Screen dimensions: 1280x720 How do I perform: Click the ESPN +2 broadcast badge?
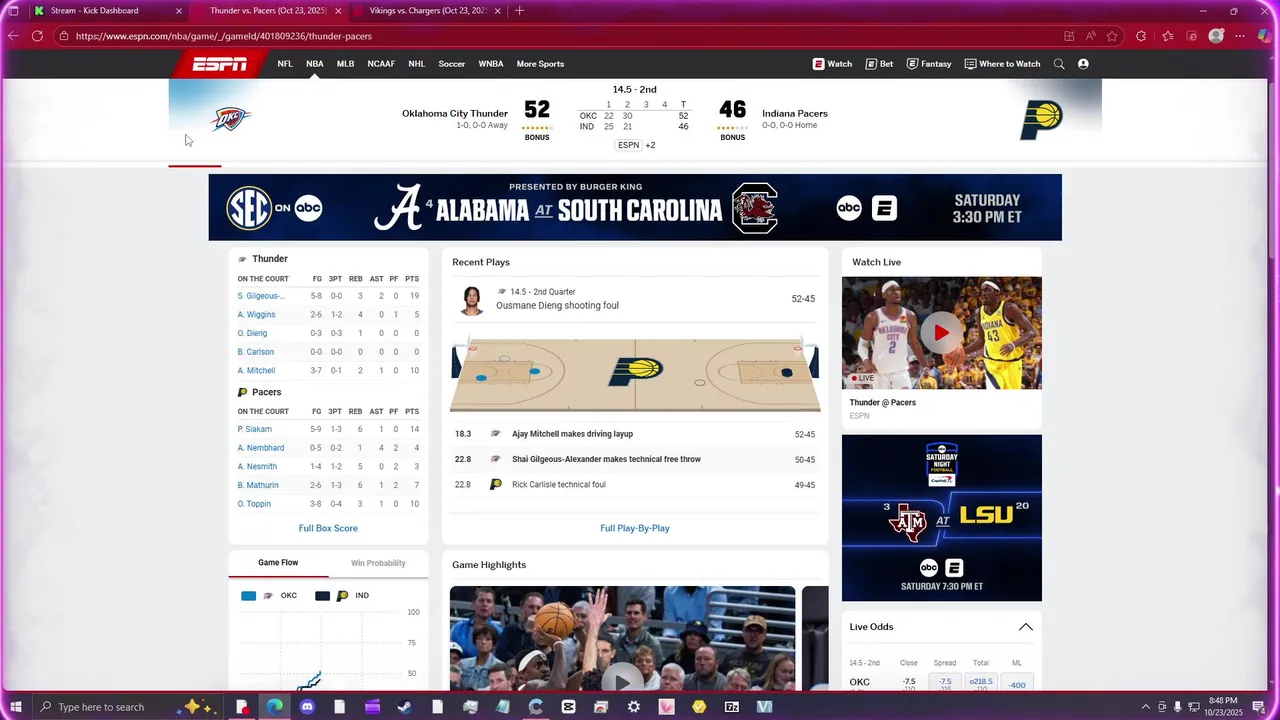(636, 145)
